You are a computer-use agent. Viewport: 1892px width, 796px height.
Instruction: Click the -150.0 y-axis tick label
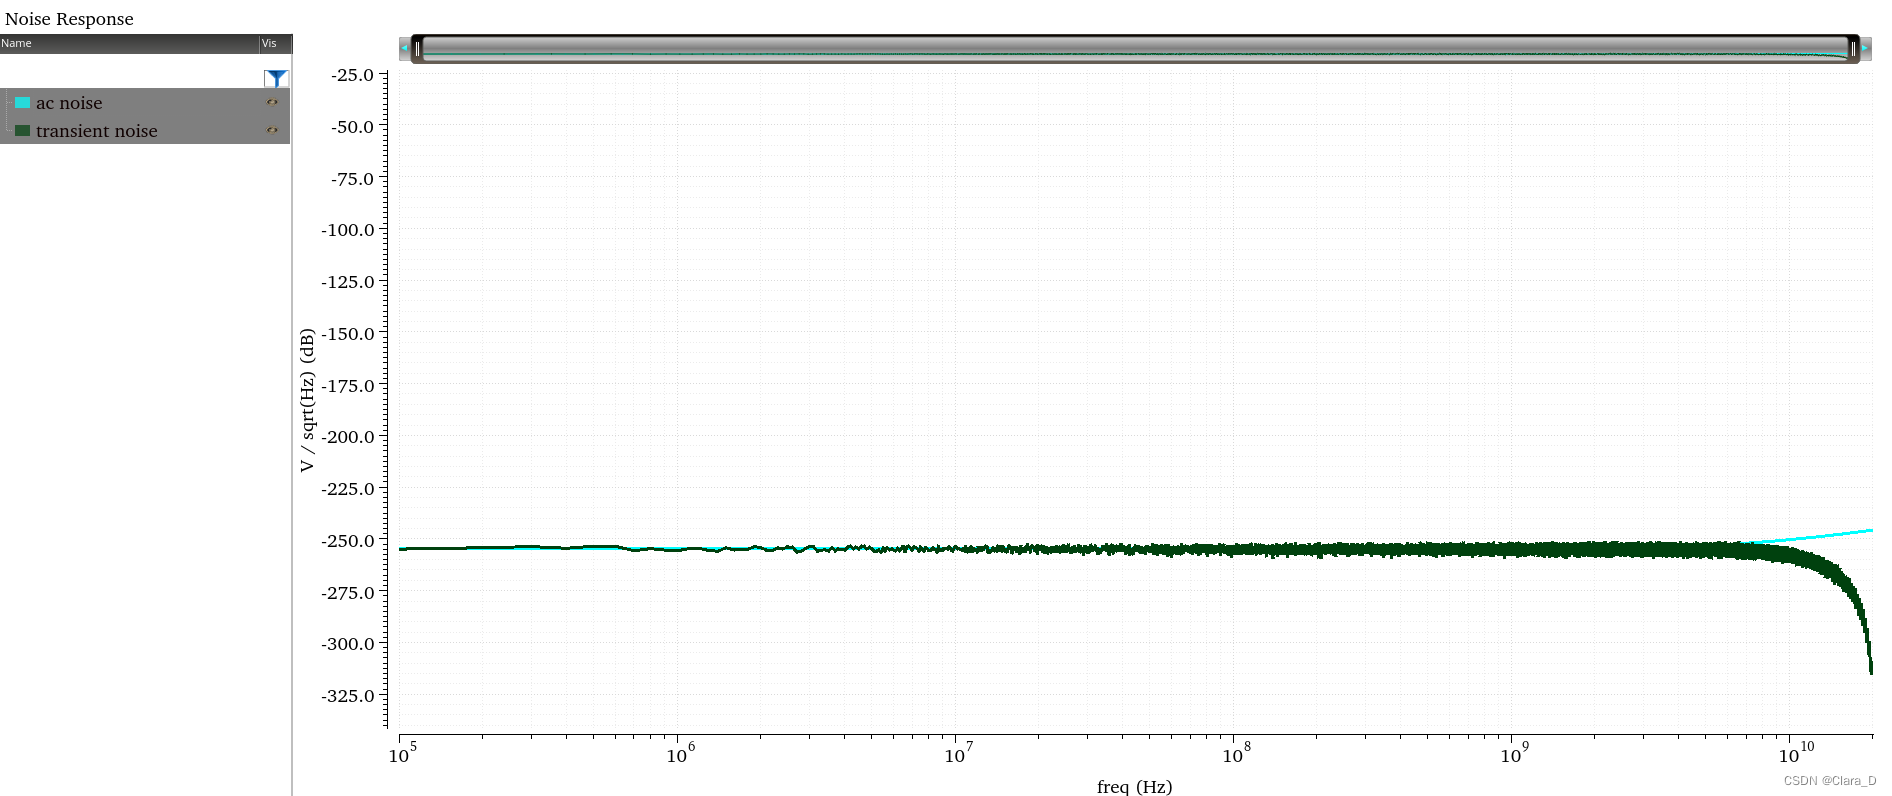pos(348,334)
